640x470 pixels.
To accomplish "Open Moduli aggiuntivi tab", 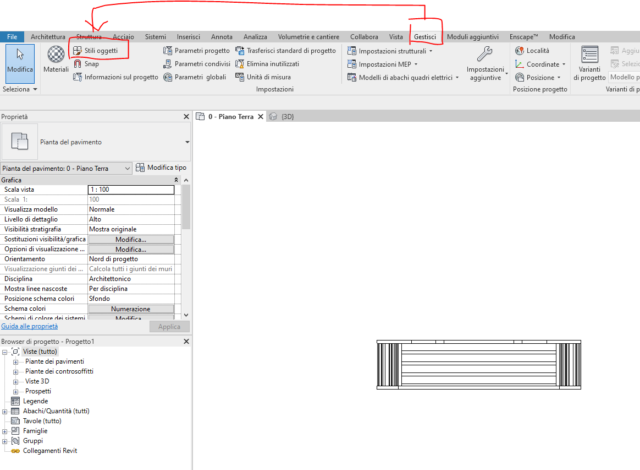I will [x=473, y=37].
